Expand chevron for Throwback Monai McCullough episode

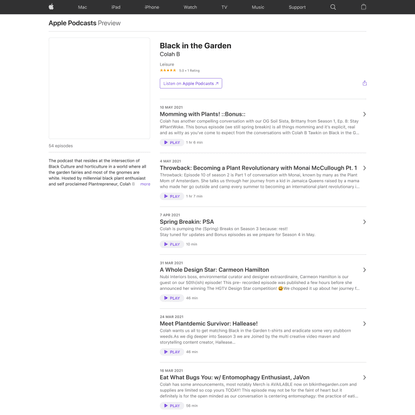[364, 168]
